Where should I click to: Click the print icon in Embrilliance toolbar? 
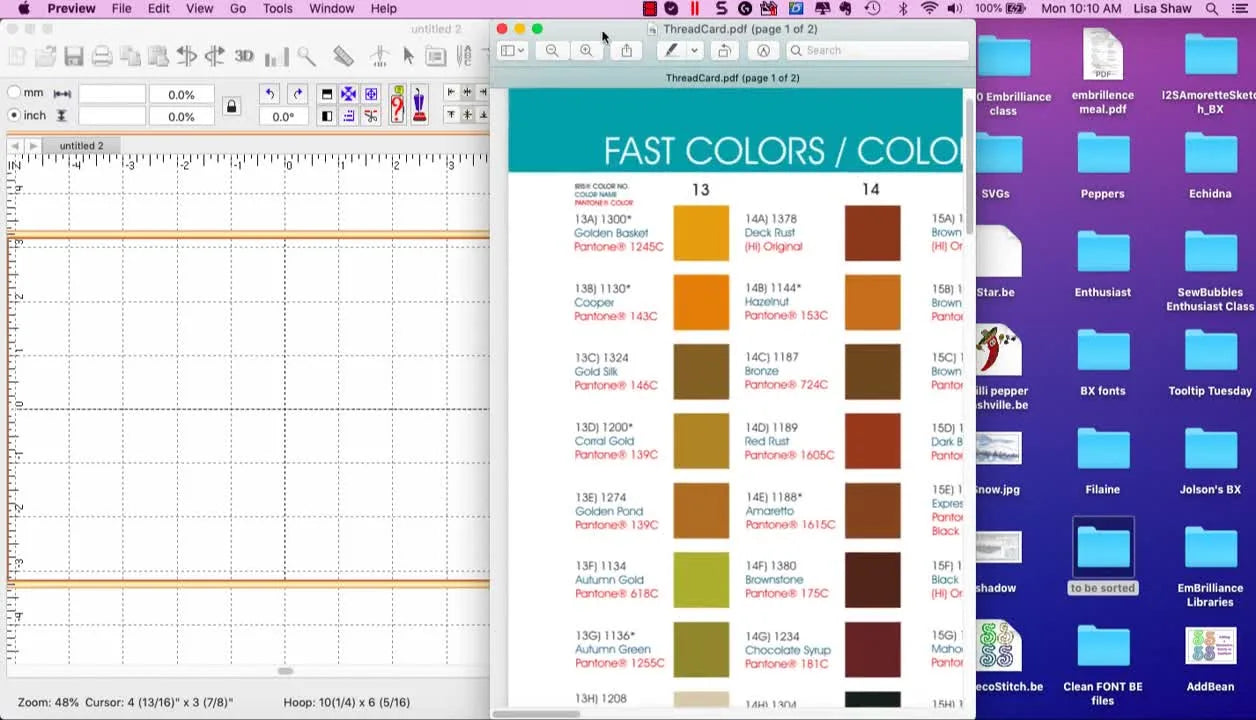101,56
